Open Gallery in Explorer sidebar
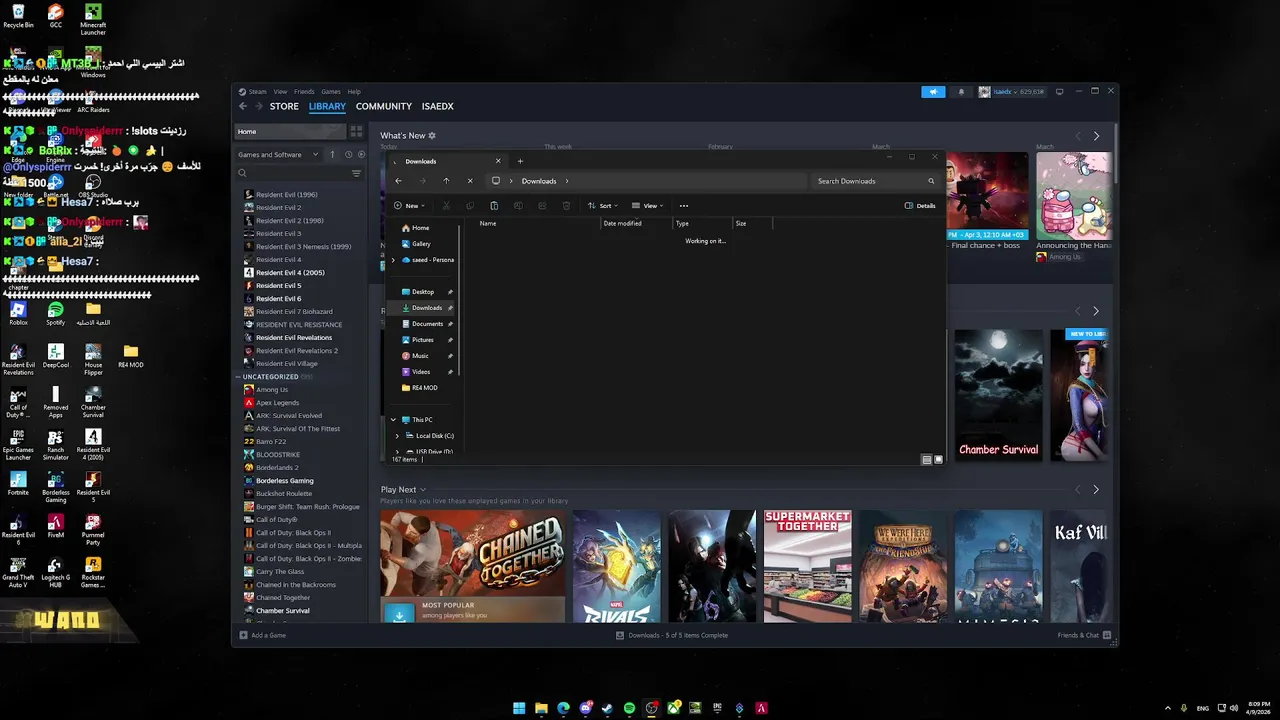This screenshot has height=720, width=1280. point(416,244)
